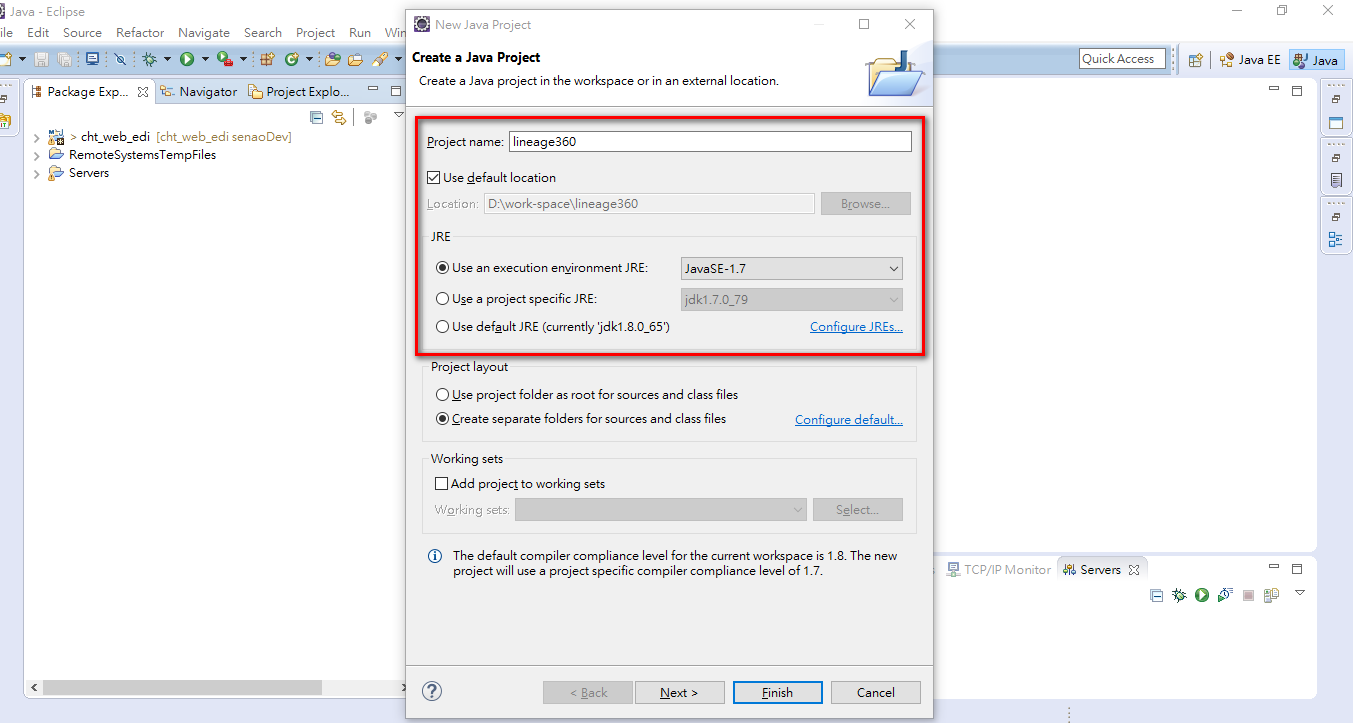Open the console monitor toolbar icon
1353x723 pixels.
coord(92,59)
